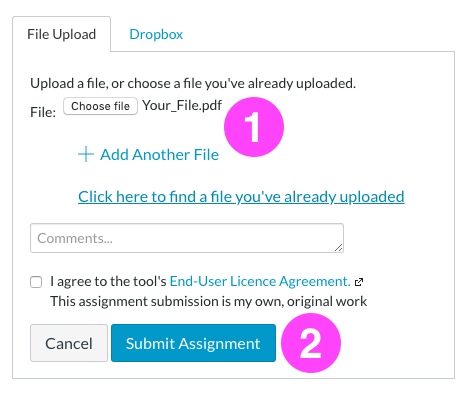Focus the Comments text field

187,238
